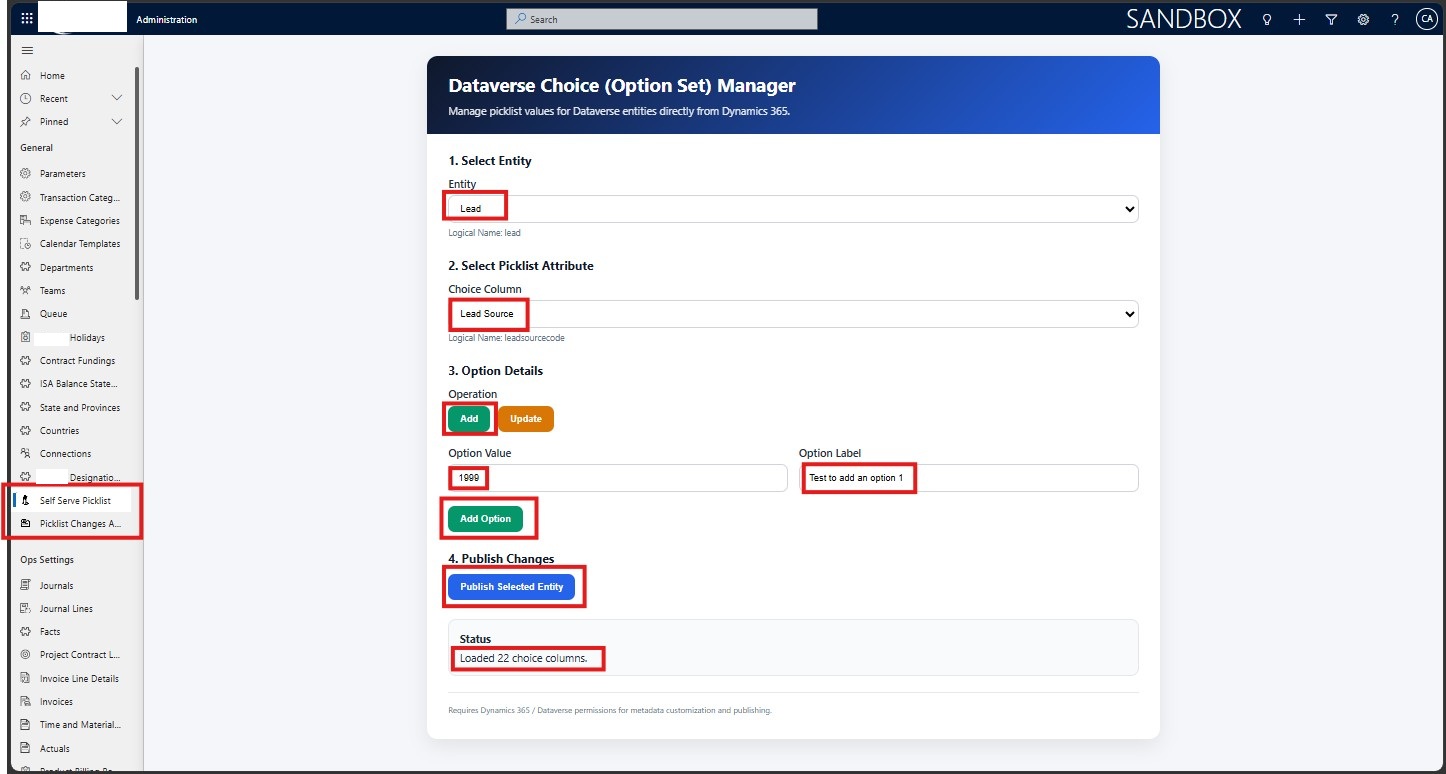Open Self Serve Picklist in sidebar
This screenshot has width=1446, height=774.
[x=75, y=501]
